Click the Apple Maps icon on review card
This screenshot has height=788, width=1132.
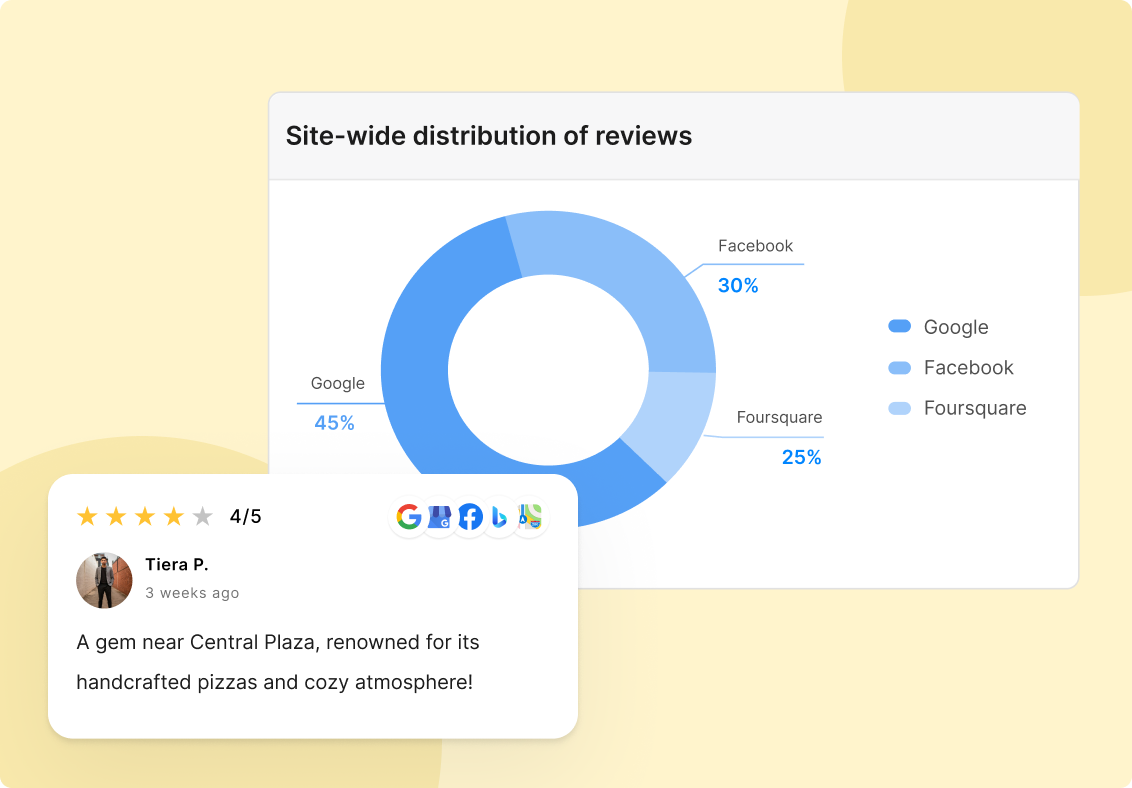pyautogui.click(x=530, y=517)
